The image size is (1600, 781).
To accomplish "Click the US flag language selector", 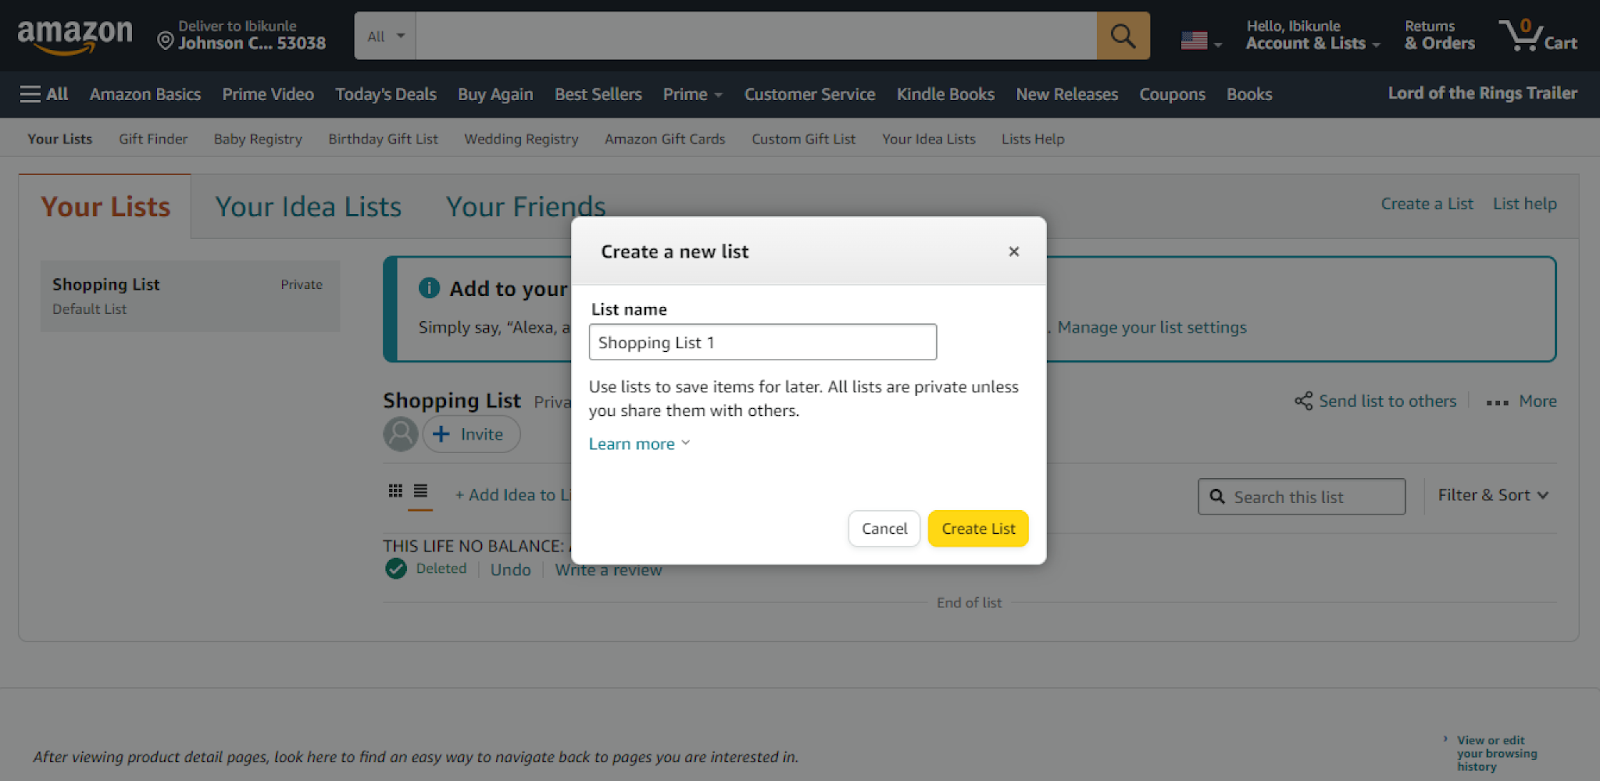I will pyautogui.click(x=1201, y=41).
